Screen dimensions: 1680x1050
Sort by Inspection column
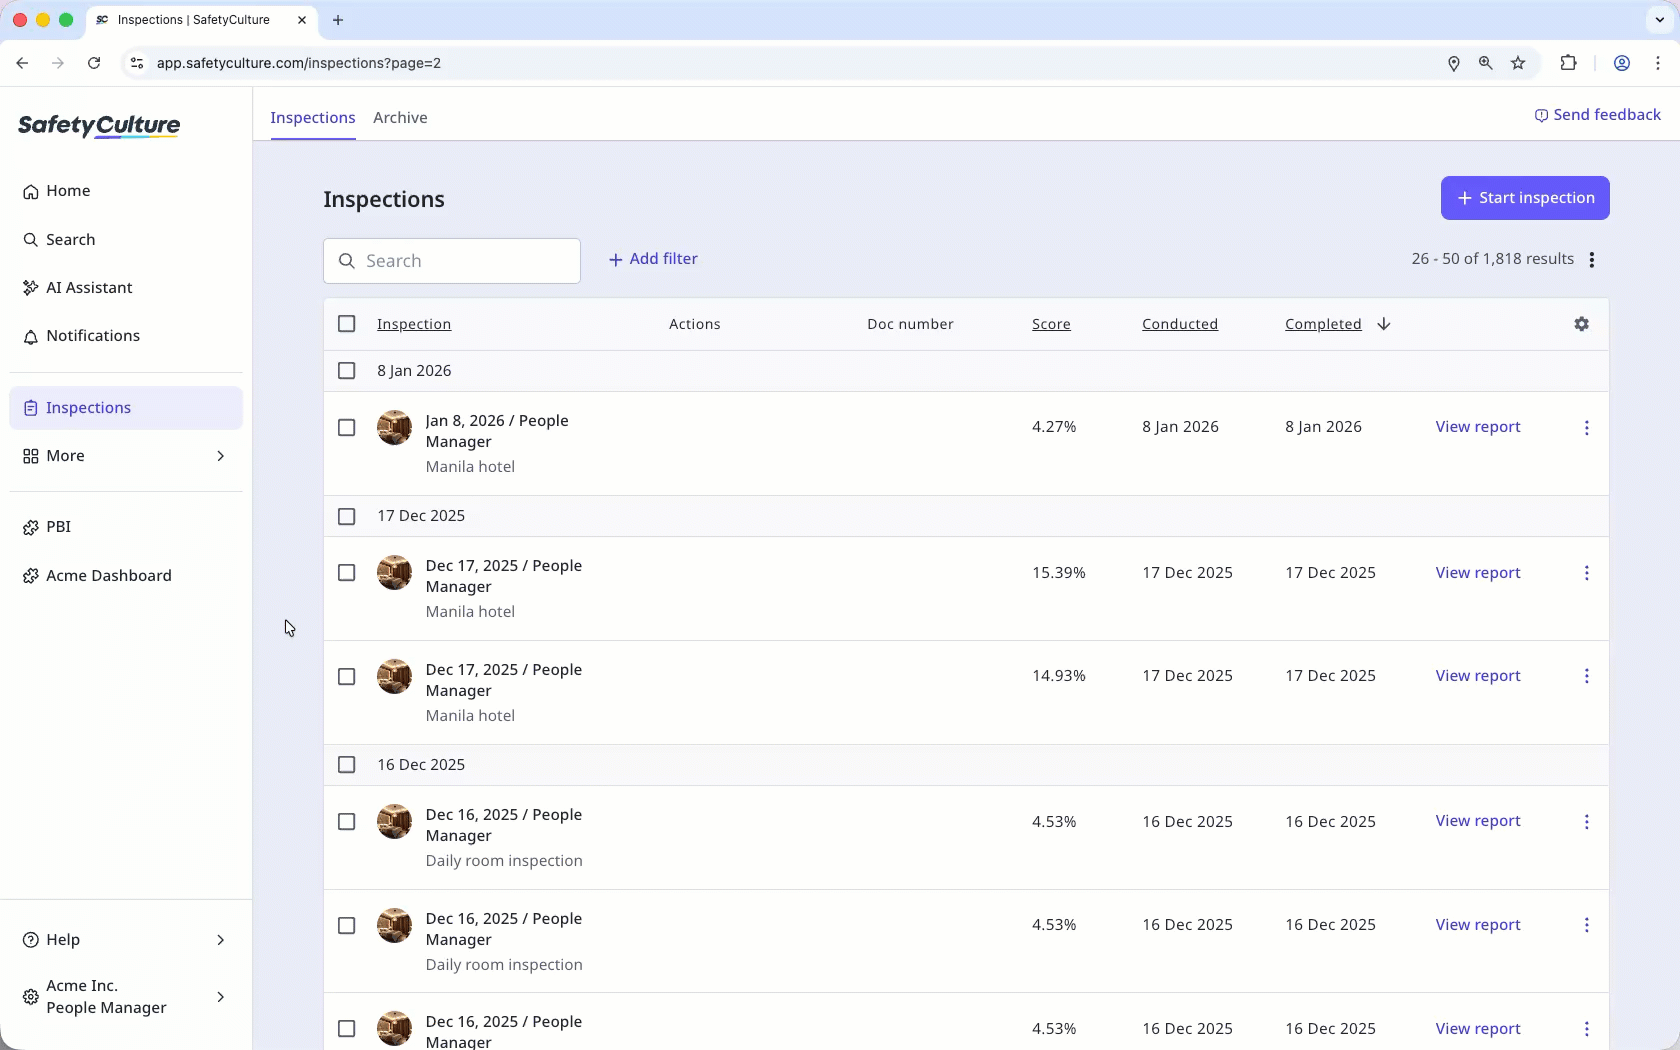pyautogui.click(x=414, y=324)
